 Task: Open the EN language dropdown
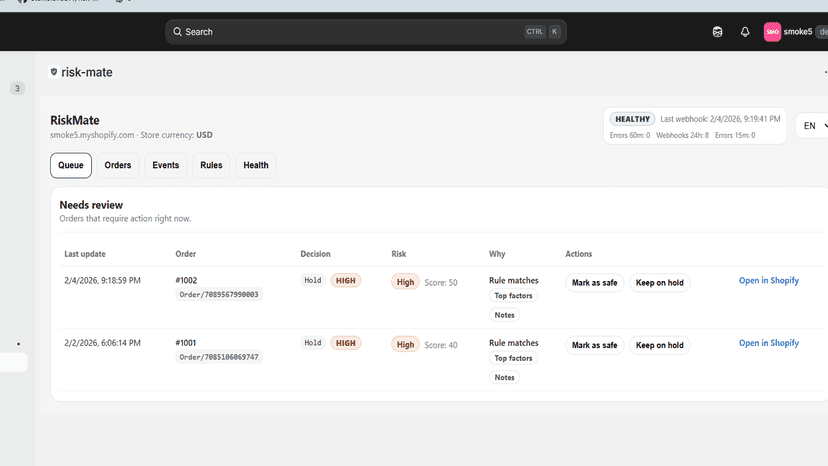(813, 126)
